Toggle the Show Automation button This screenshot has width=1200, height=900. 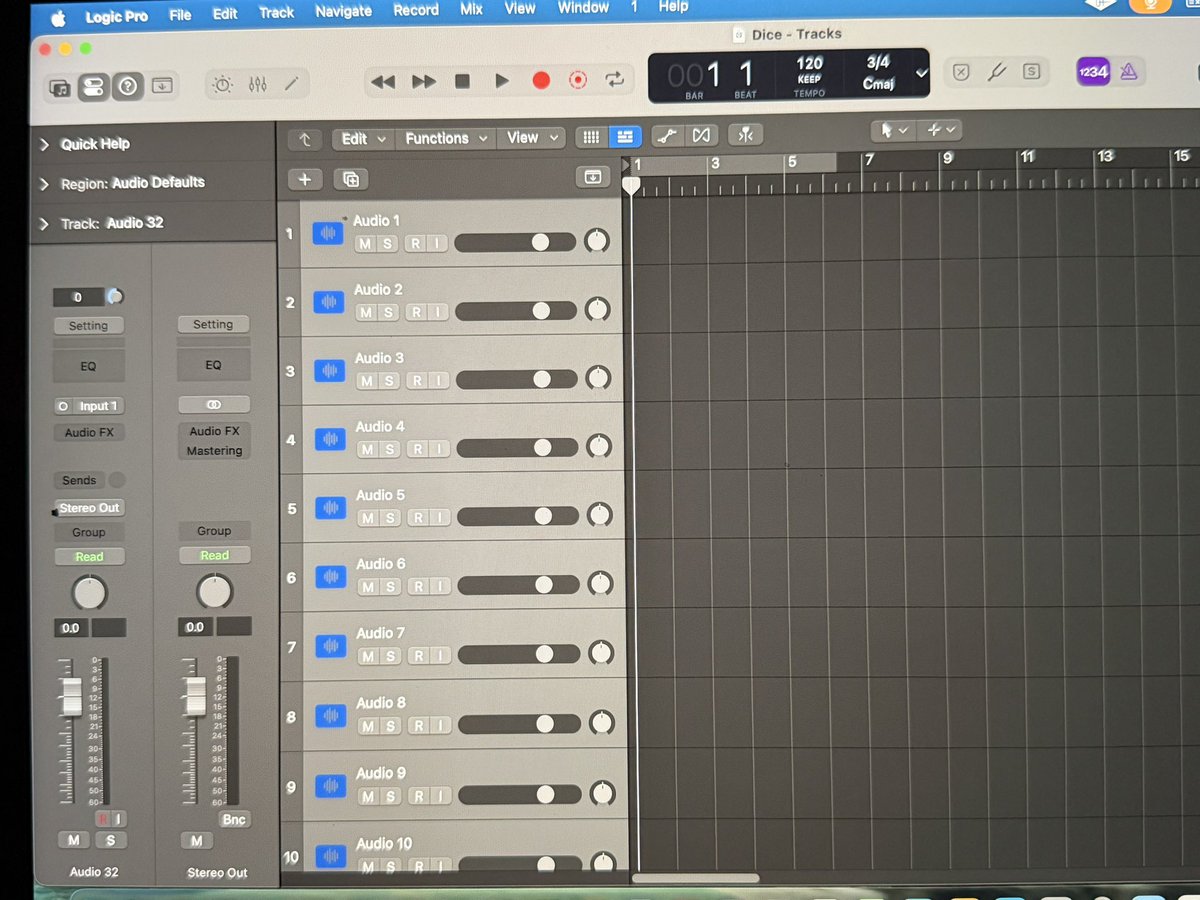(668, 135)
